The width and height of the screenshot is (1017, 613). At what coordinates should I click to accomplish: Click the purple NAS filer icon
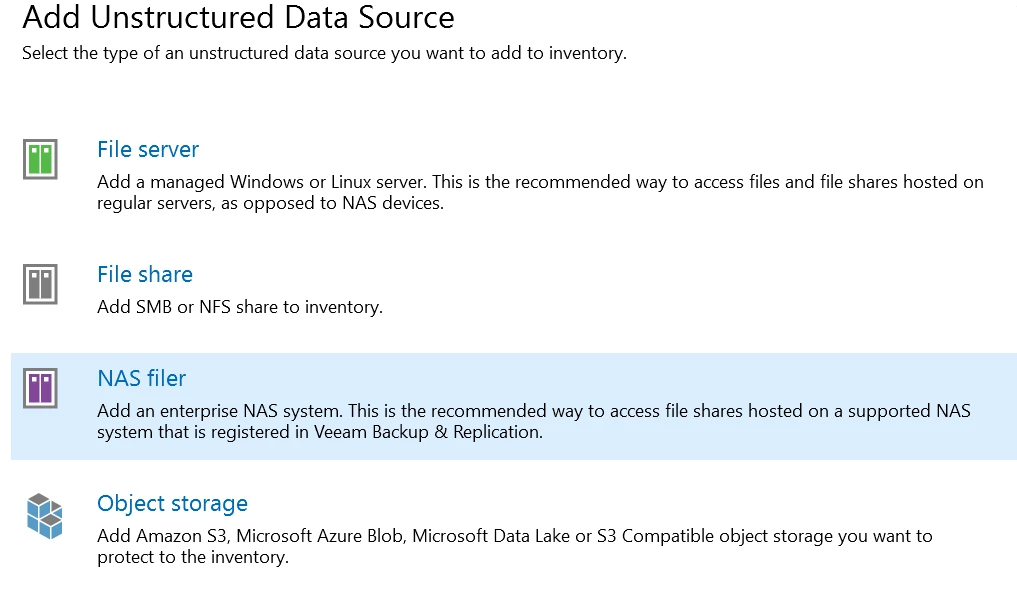click(x=40, y=388)
